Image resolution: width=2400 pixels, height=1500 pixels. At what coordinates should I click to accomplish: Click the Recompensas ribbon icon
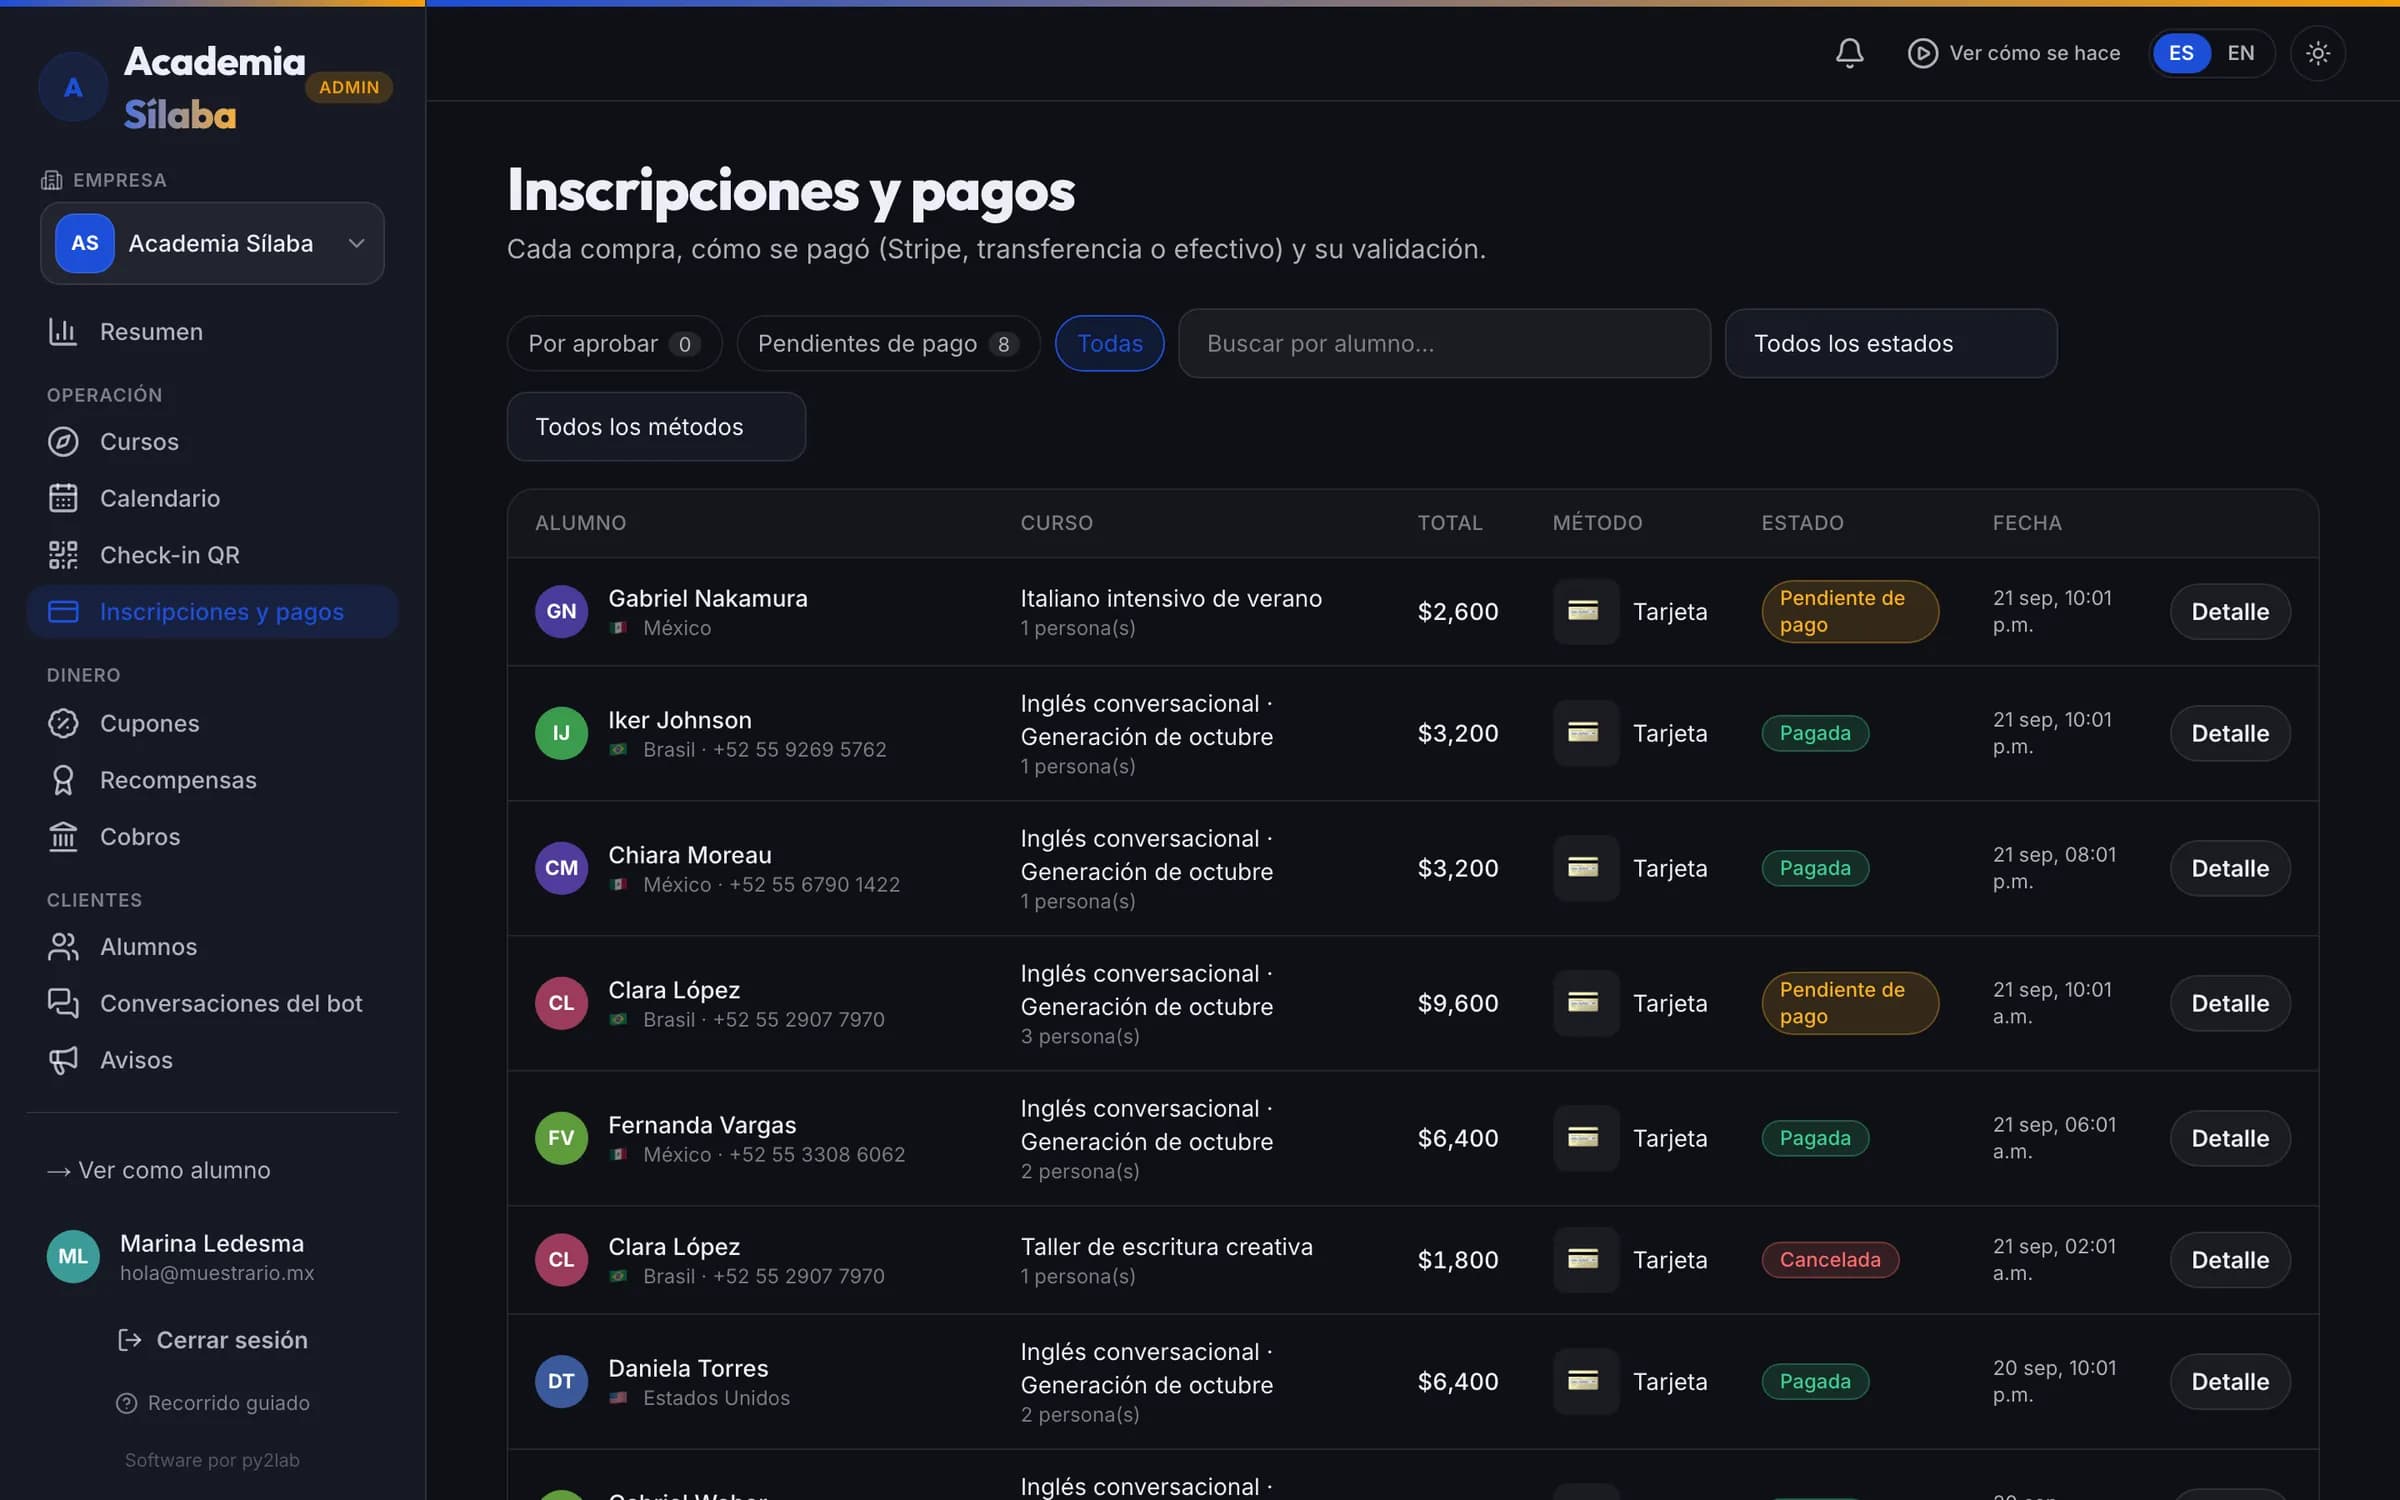(x=63, y=780)
